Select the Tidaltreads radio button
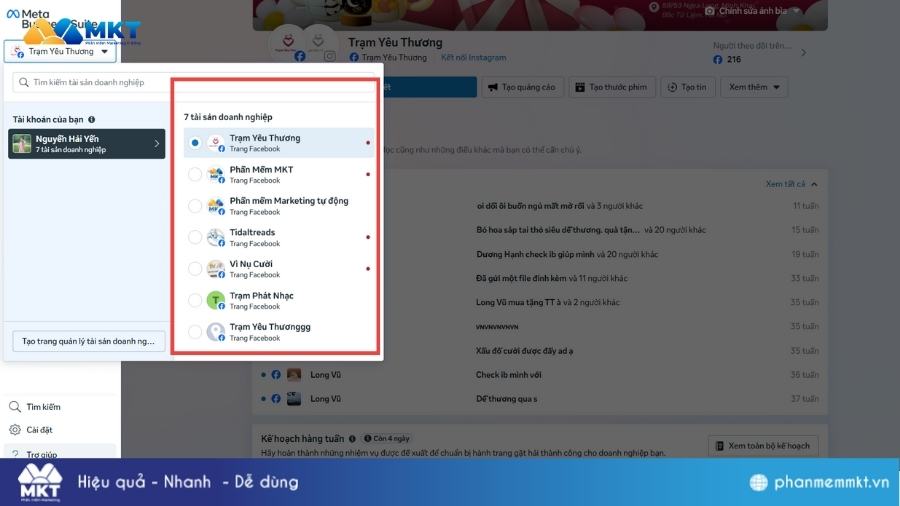Viewport: 900px width, 506px height. click(x=195, y=237)
